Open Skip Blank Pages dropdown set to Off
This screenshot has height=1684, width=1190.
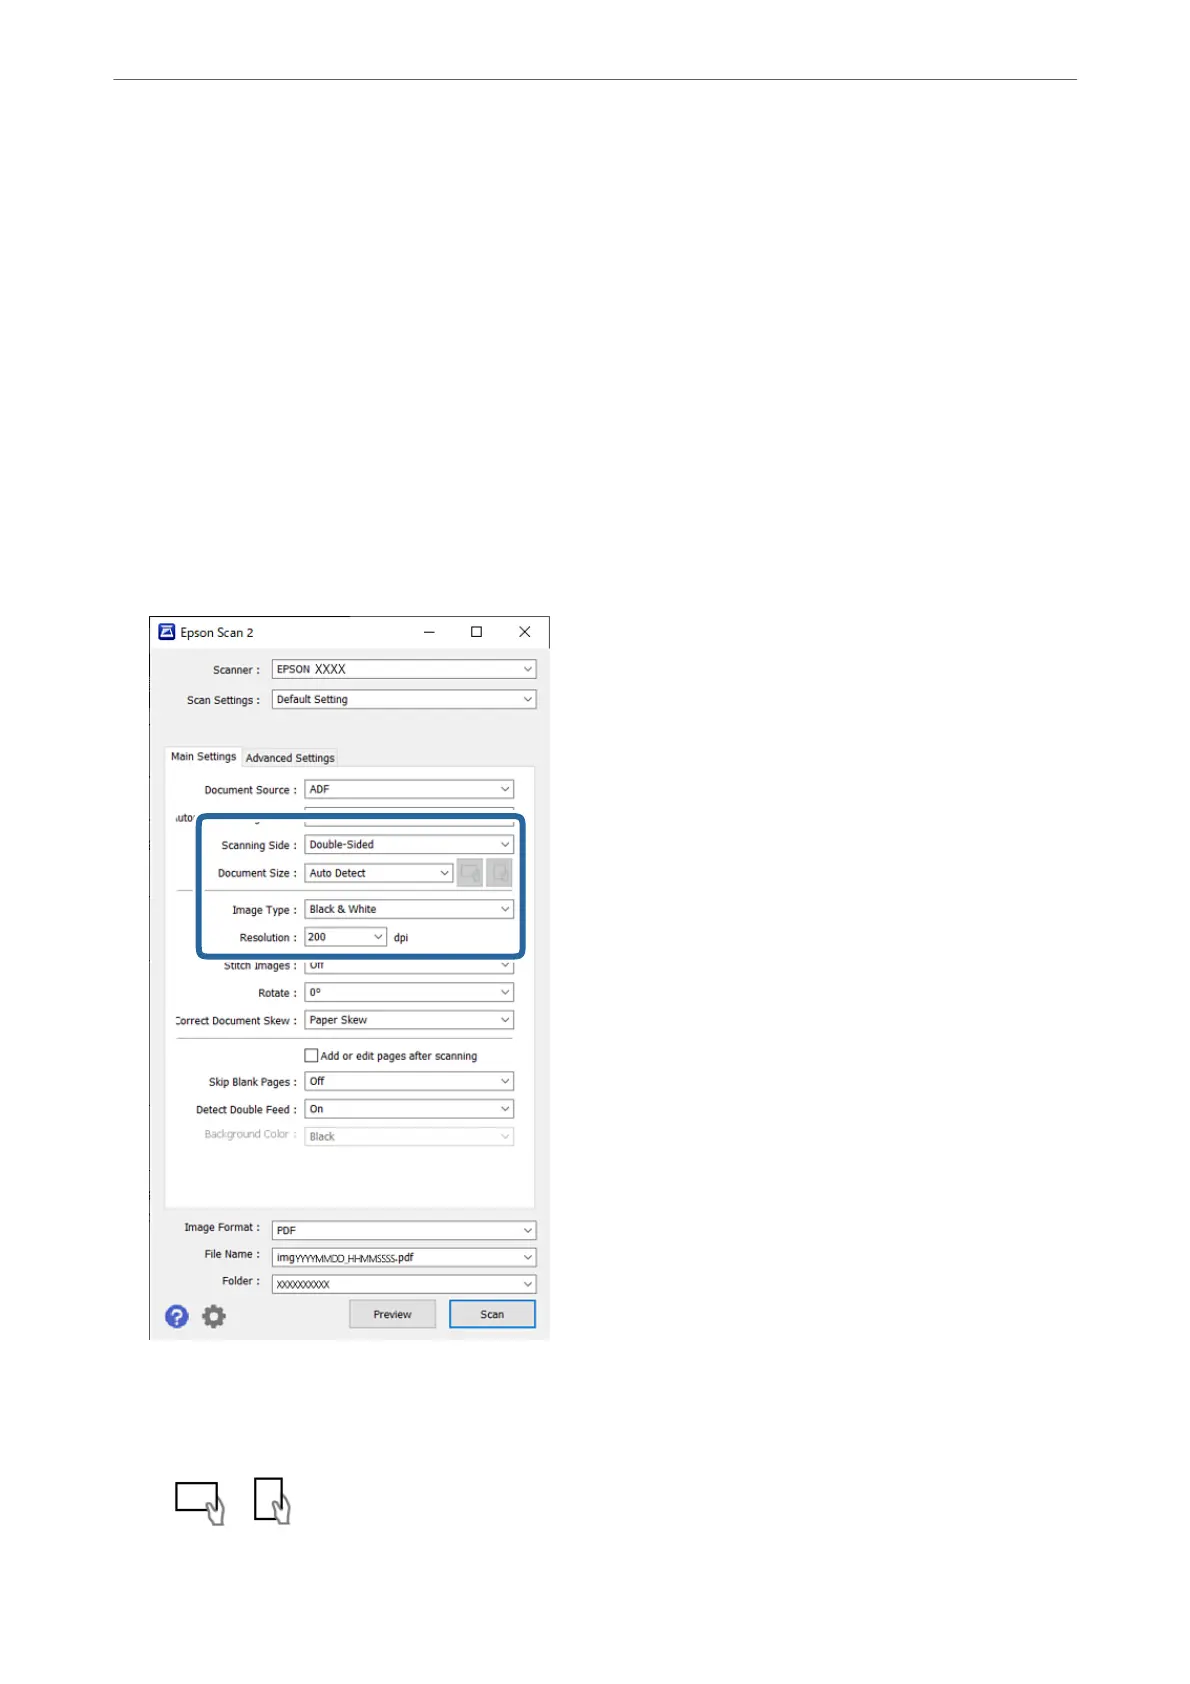tap(409, 1081)
